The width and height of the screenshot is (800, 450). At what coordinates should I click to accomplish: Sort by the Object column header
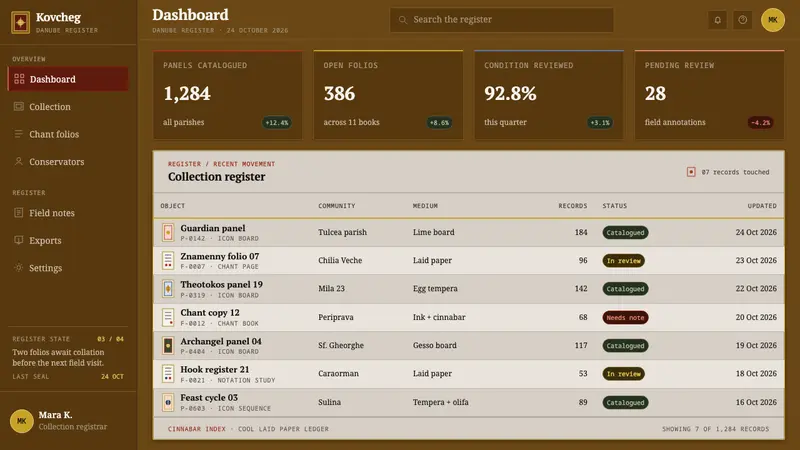point(172,206)
